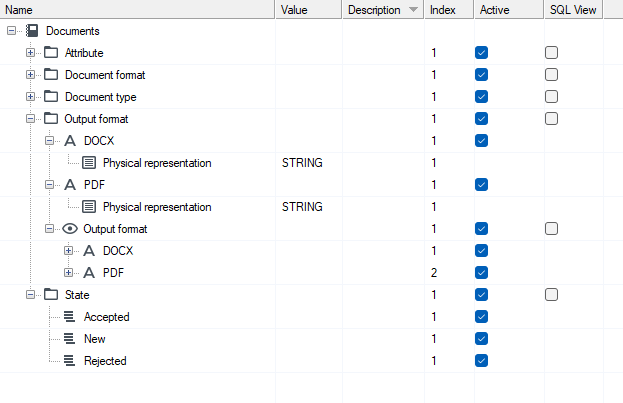Uncheck Active for Document format row

click(x=481, y=74)
